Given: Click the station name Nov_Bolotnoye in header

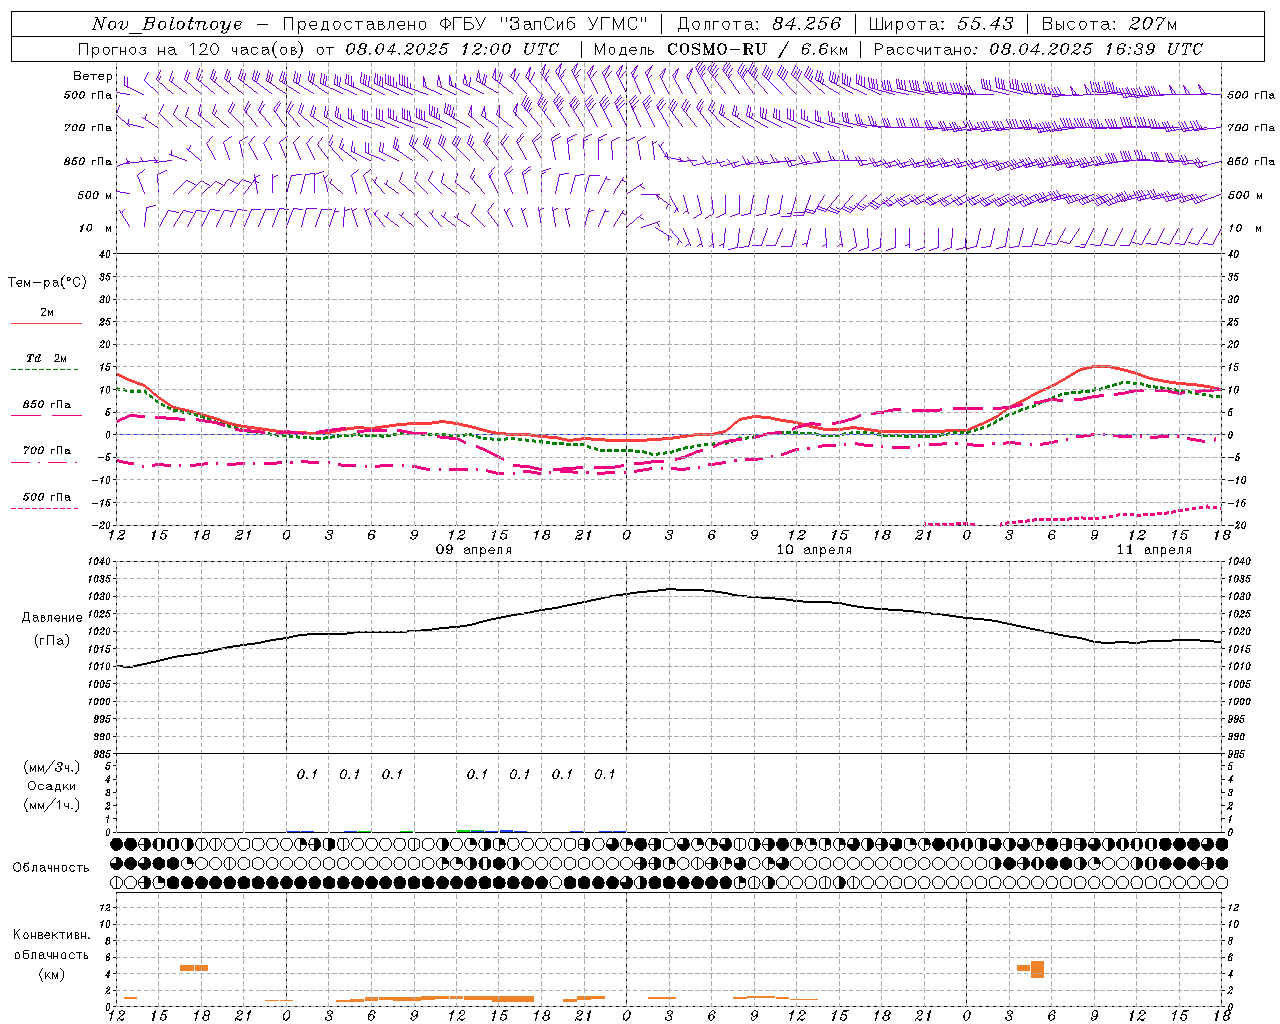Looking at the screenshot, I should (167, 24).
